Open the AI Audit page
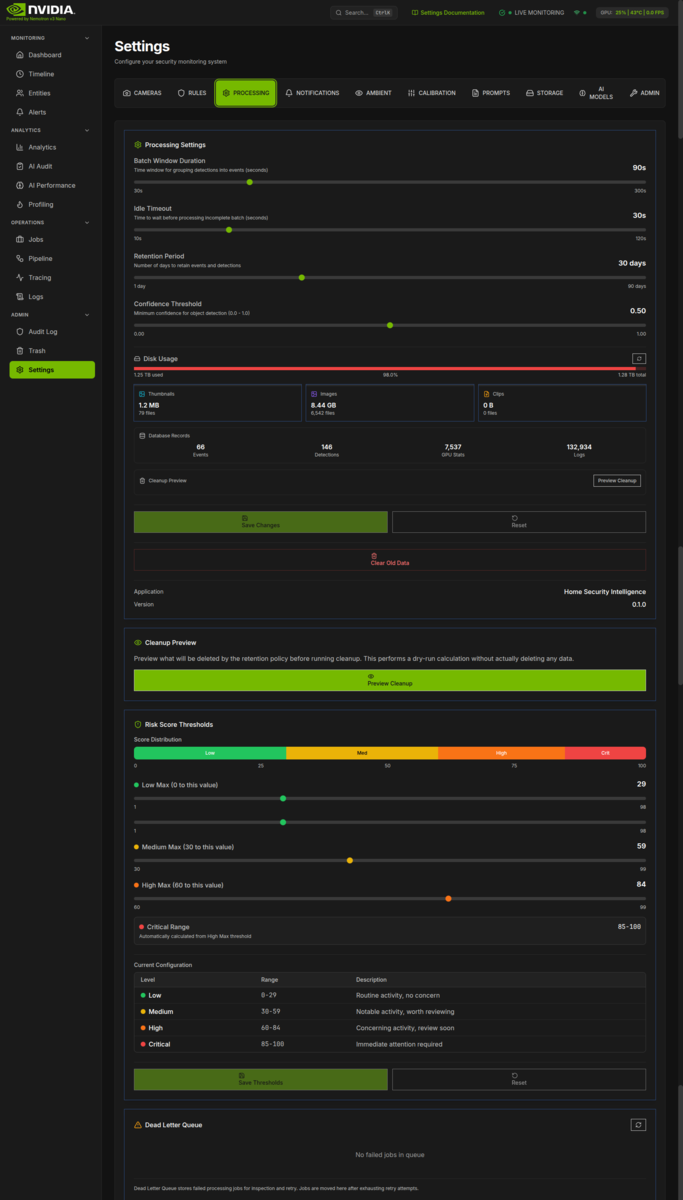The width and height of the screenshot is (683, 1200). 43,166
